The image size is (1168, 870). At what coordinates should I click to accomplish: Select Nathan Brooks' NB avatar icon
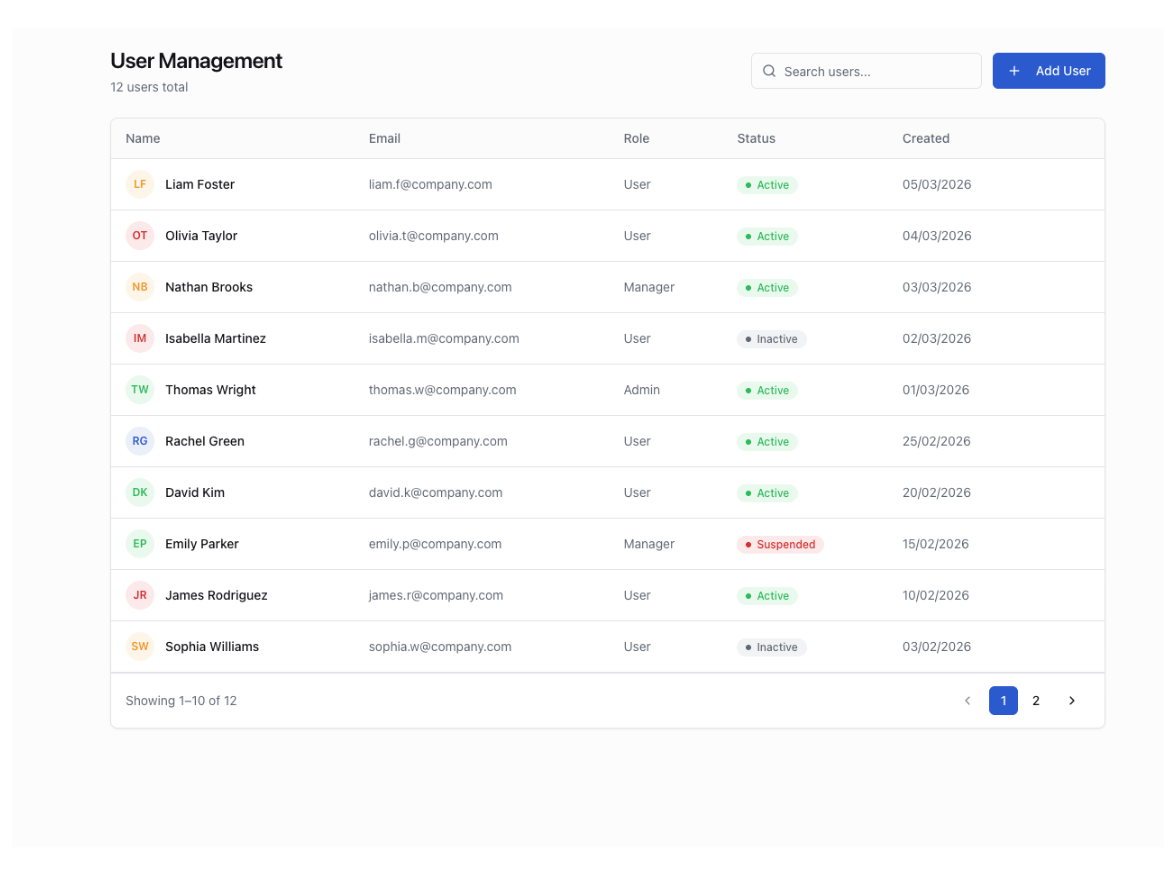(x=139, y=287)
